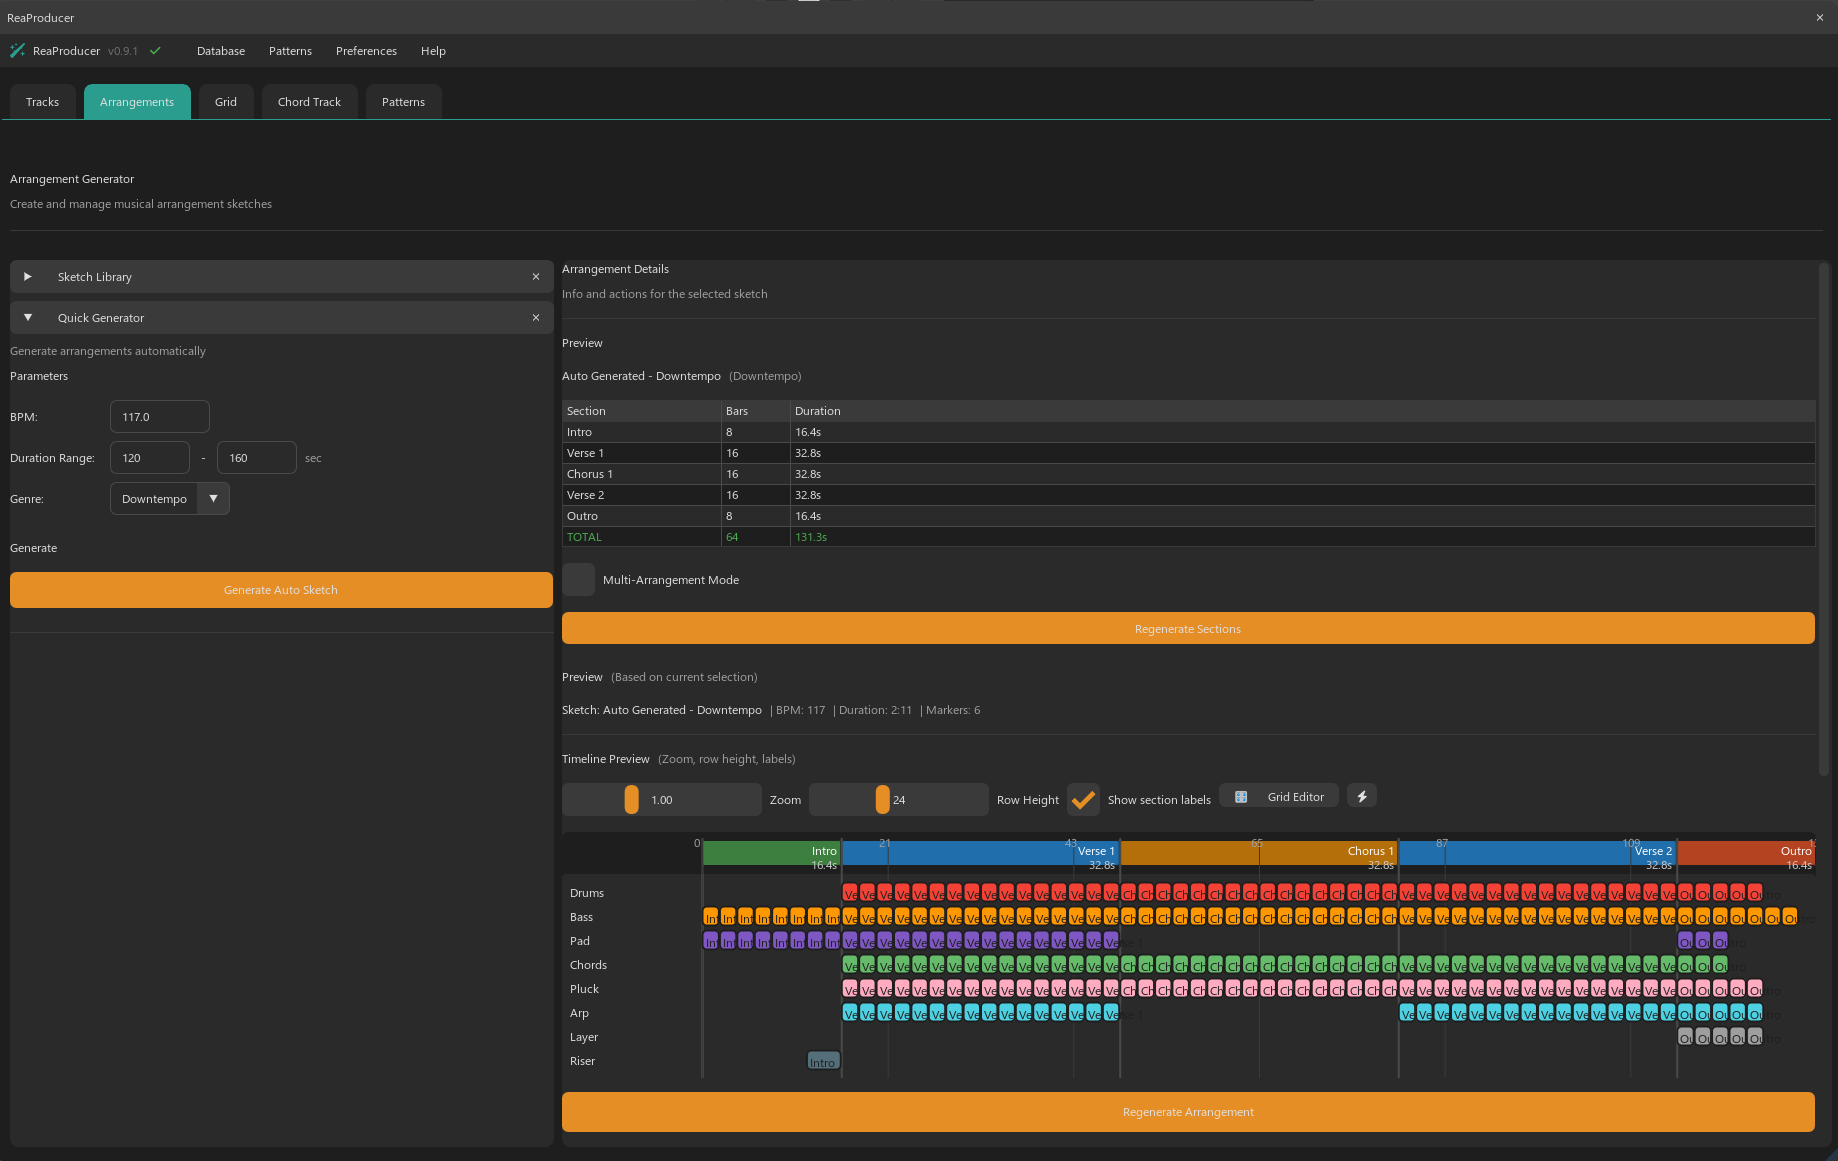
Task: Open the Genre dropdown set to Downtempo
Action: point(213,498)
